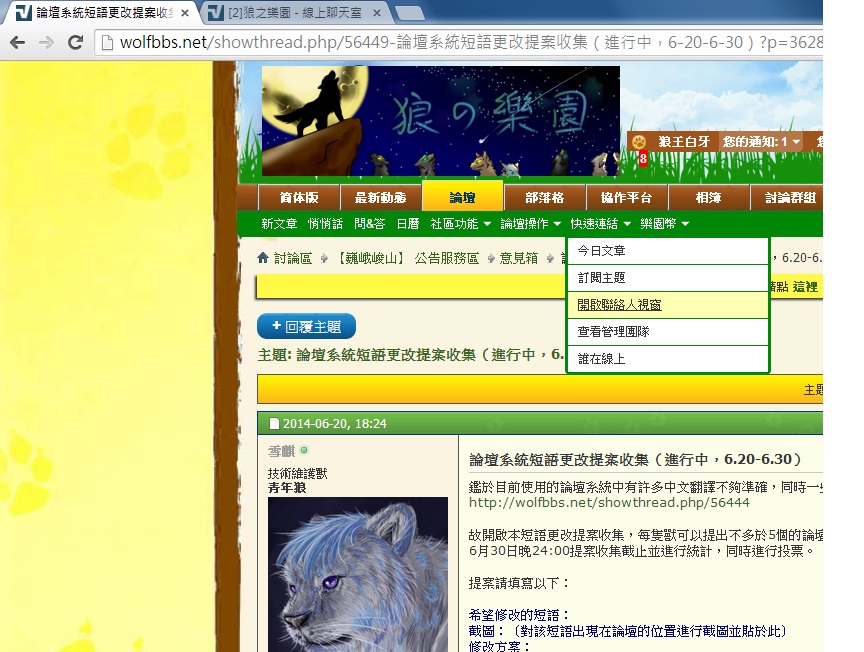The image size is (864, 652).
Task: Collapse the 快速連結 dropdown menu
Action: click(x=601, y=224)
